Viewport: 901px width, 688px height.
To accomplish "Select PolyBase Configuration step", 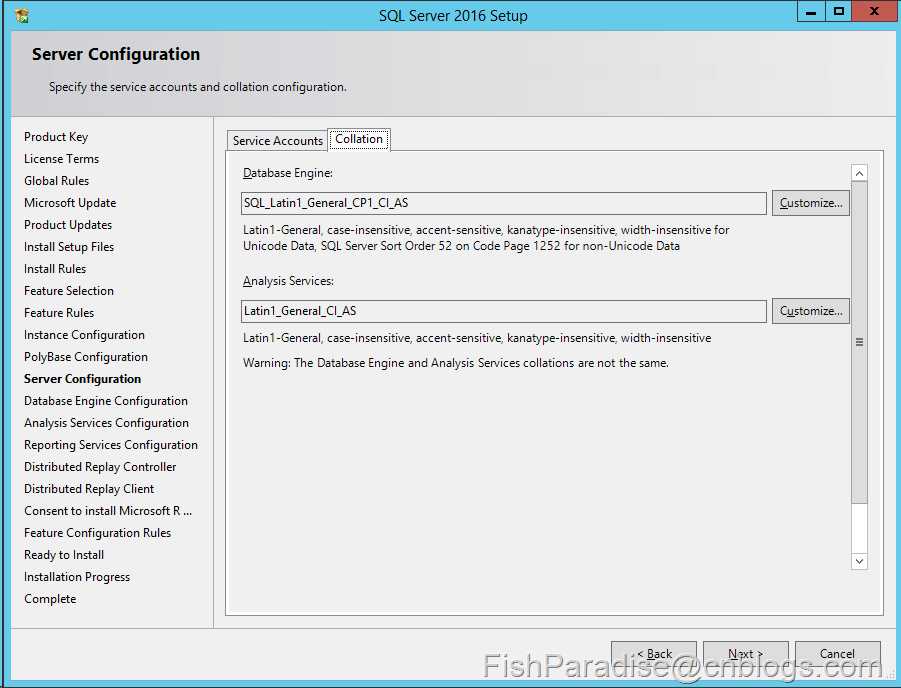I will coord(86,357).
